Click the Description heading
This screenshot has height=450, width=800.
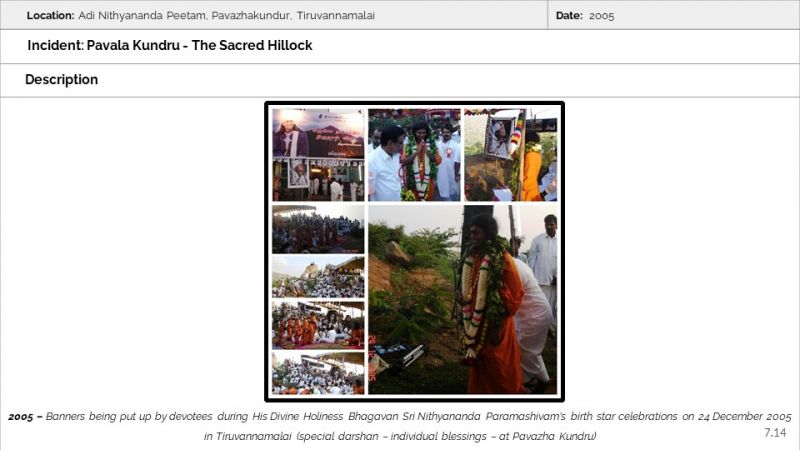coord(61,80)
